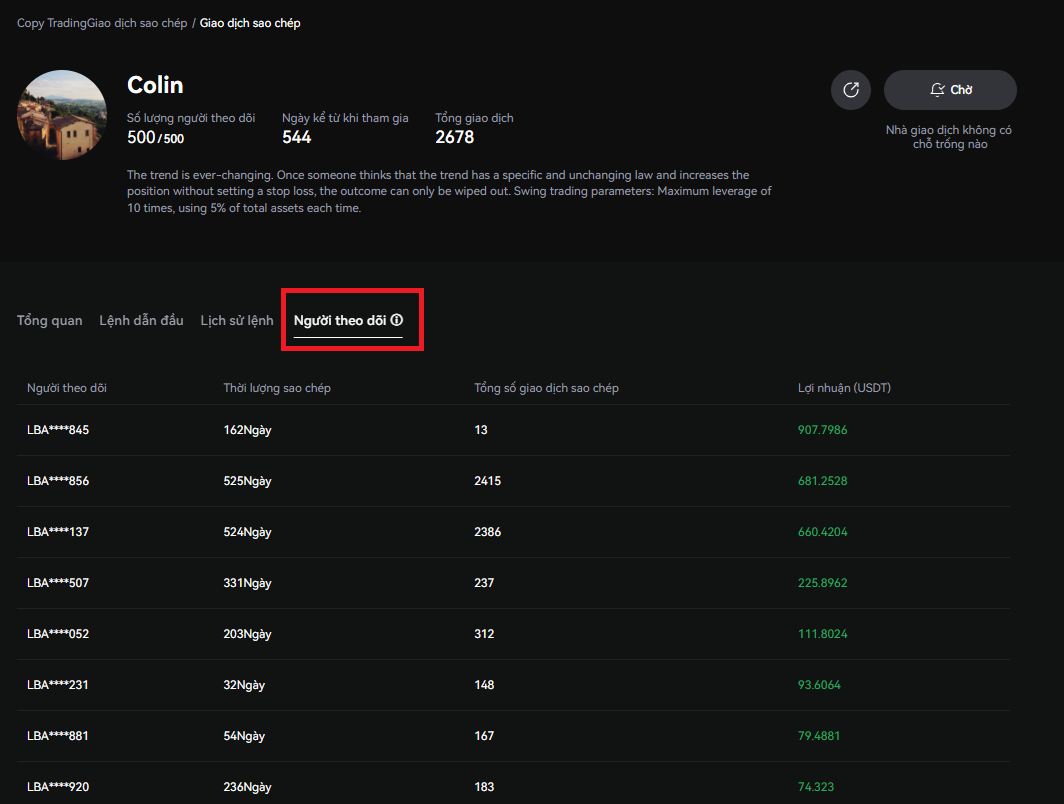The image size is (1064, 804).
Task: Select follower row LBA****845
Action: point(58,430)
